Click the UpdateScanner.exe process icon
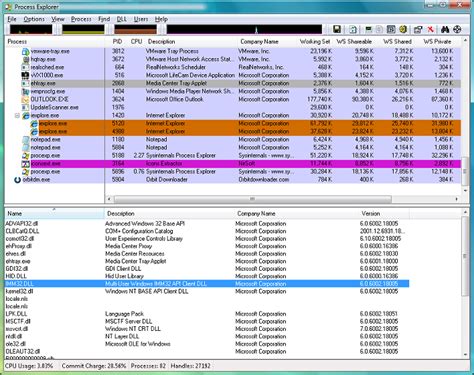 (x=25, y=108)
